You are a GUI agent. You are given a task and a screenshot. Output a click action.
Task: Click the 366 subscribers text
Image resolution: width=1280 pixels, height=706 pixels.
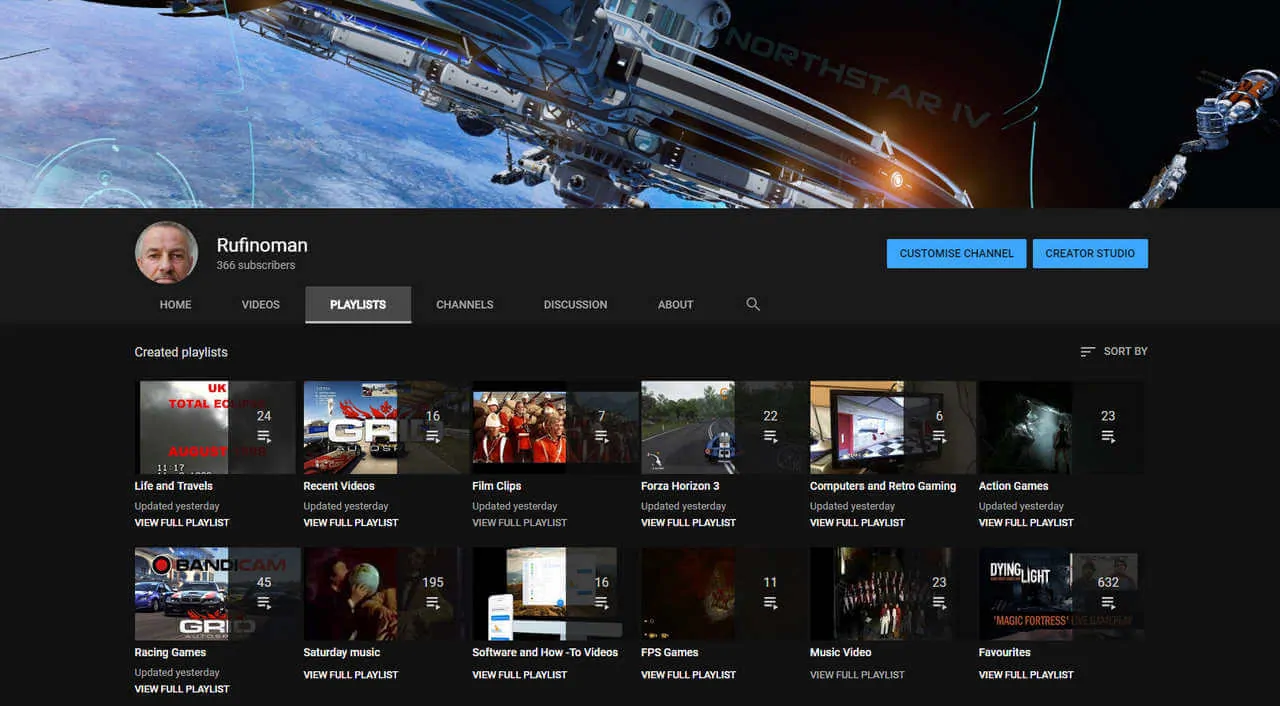(256, 266)
